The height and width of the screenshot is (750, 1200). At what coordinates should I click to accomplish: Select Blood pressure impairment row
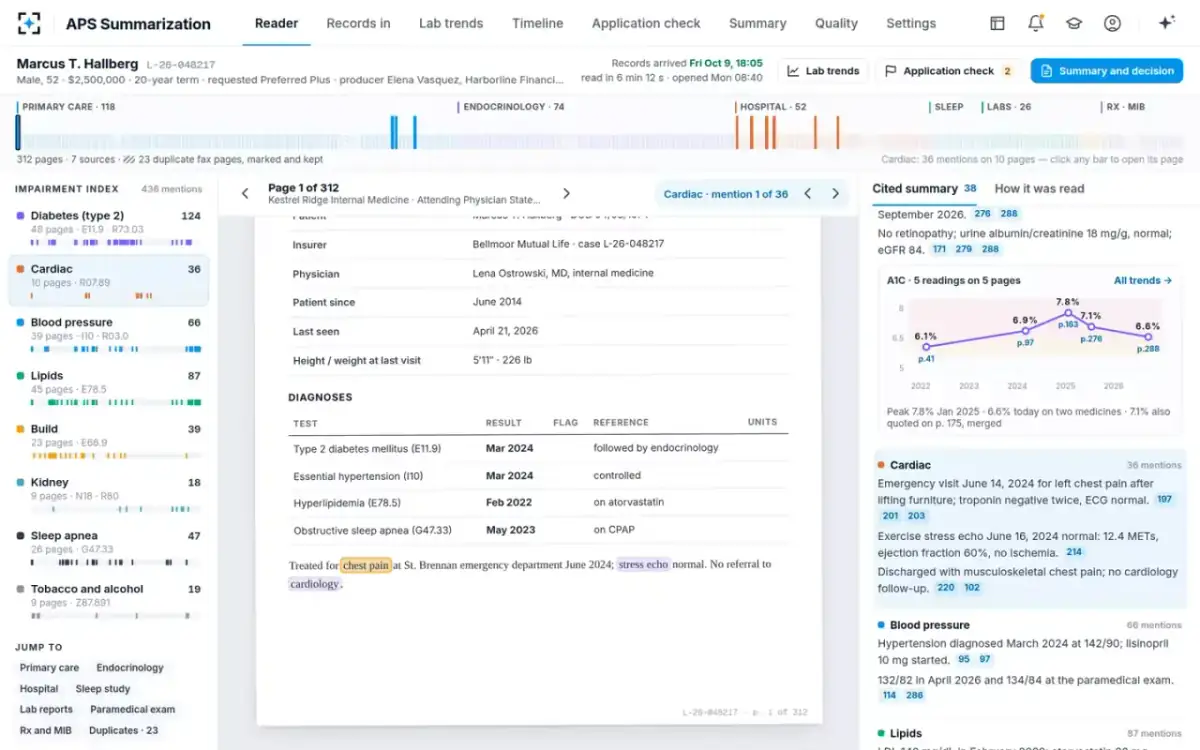tap(109, 335)
